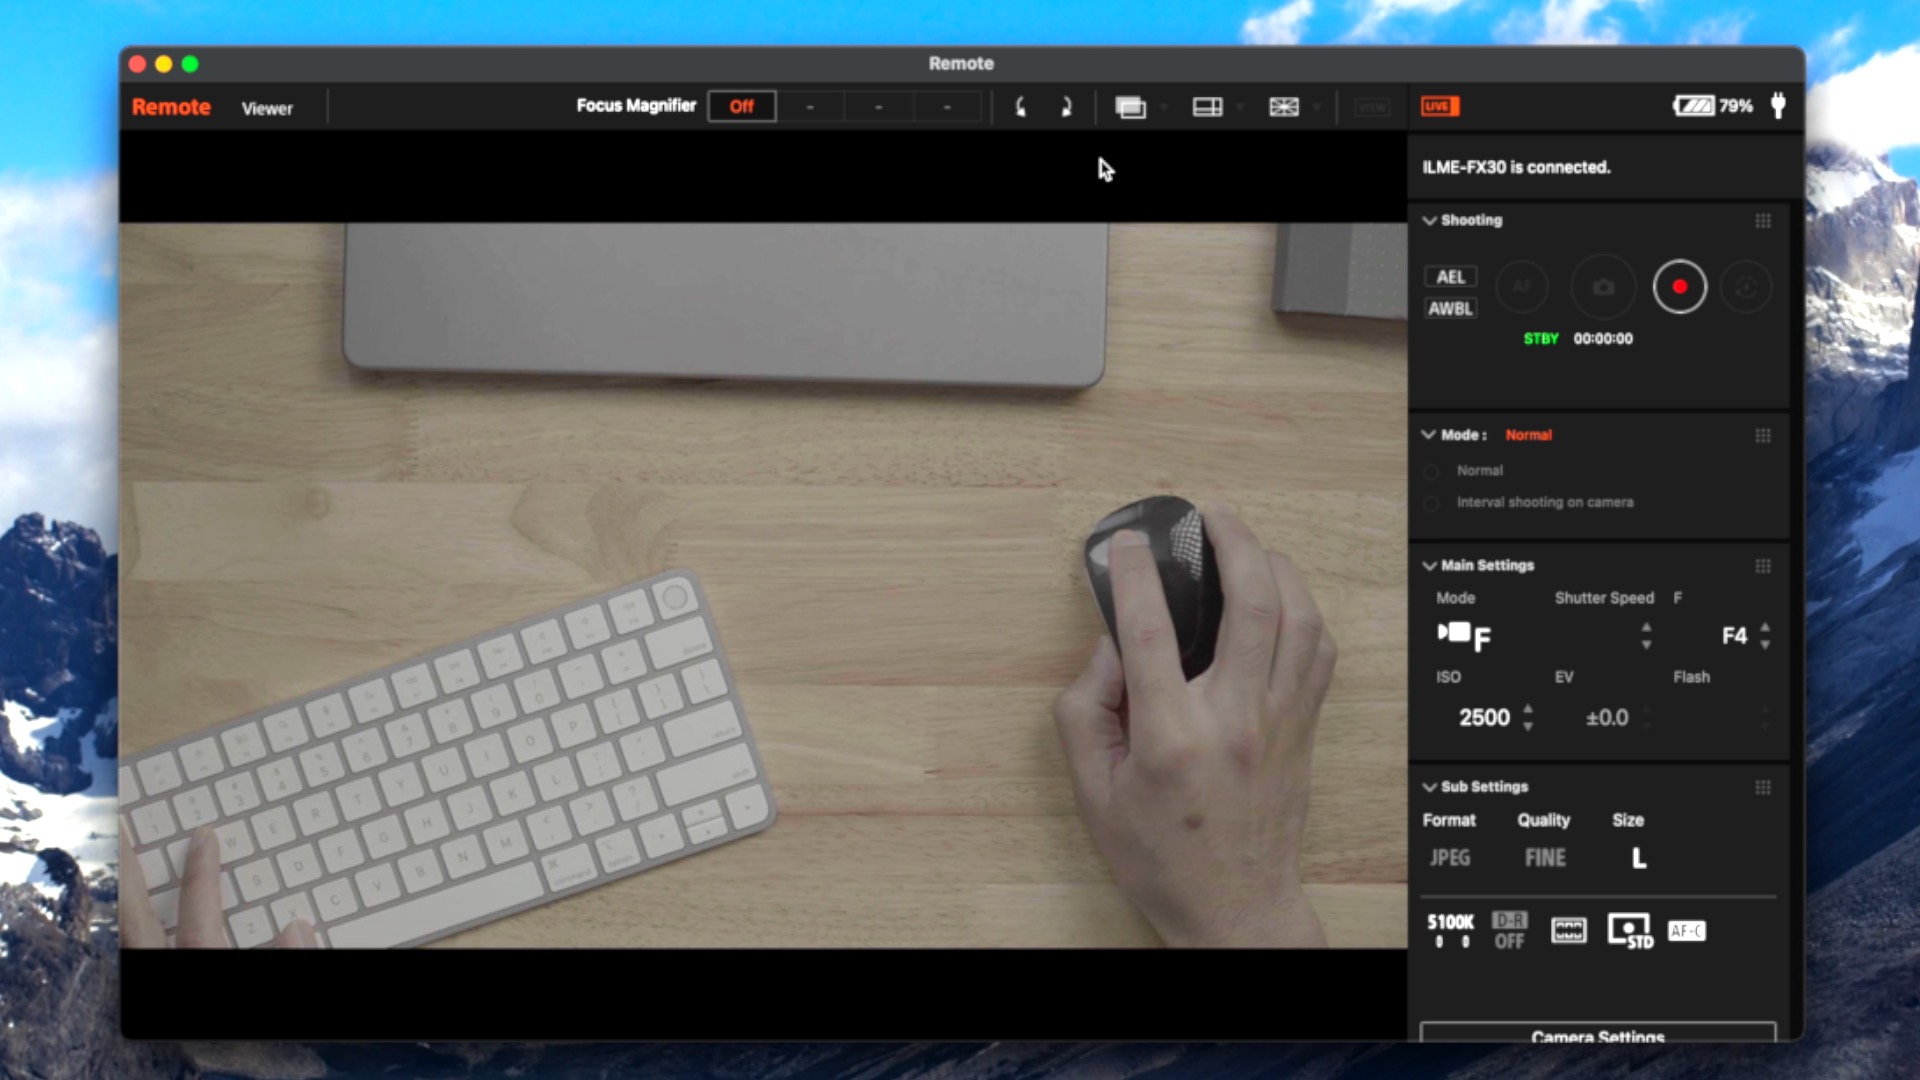
Task: Click the movie exposure mode F icon
Action: pyautogui.click(x=1464, y=636)
